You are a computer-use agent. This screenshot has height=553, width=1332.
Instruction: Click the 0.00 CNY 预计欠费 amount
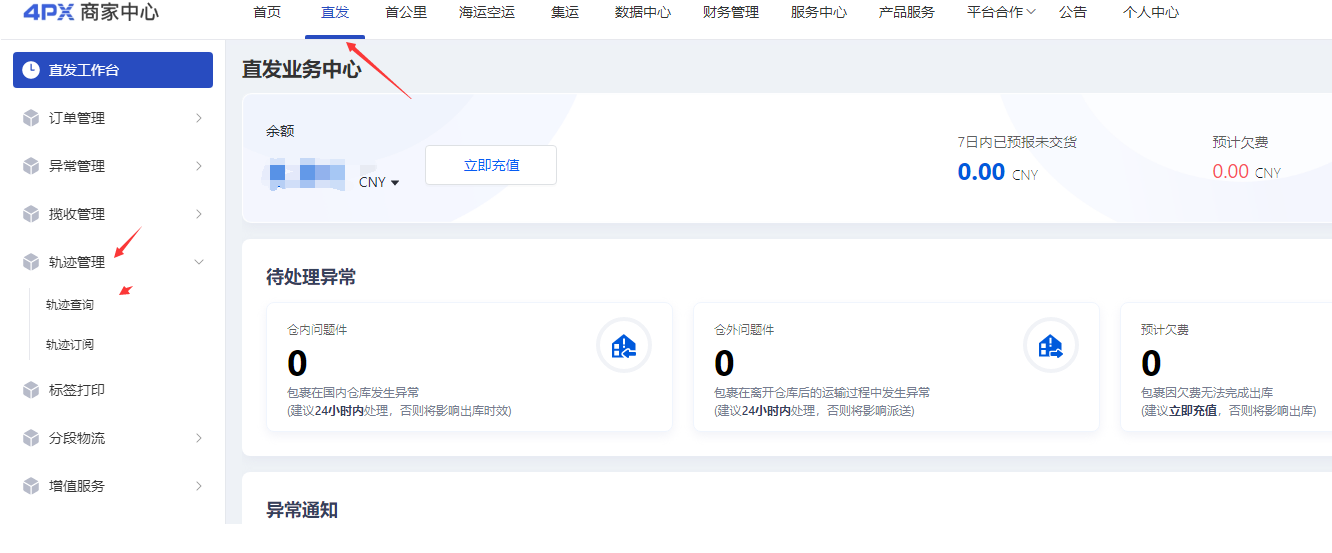[1246, 172]
